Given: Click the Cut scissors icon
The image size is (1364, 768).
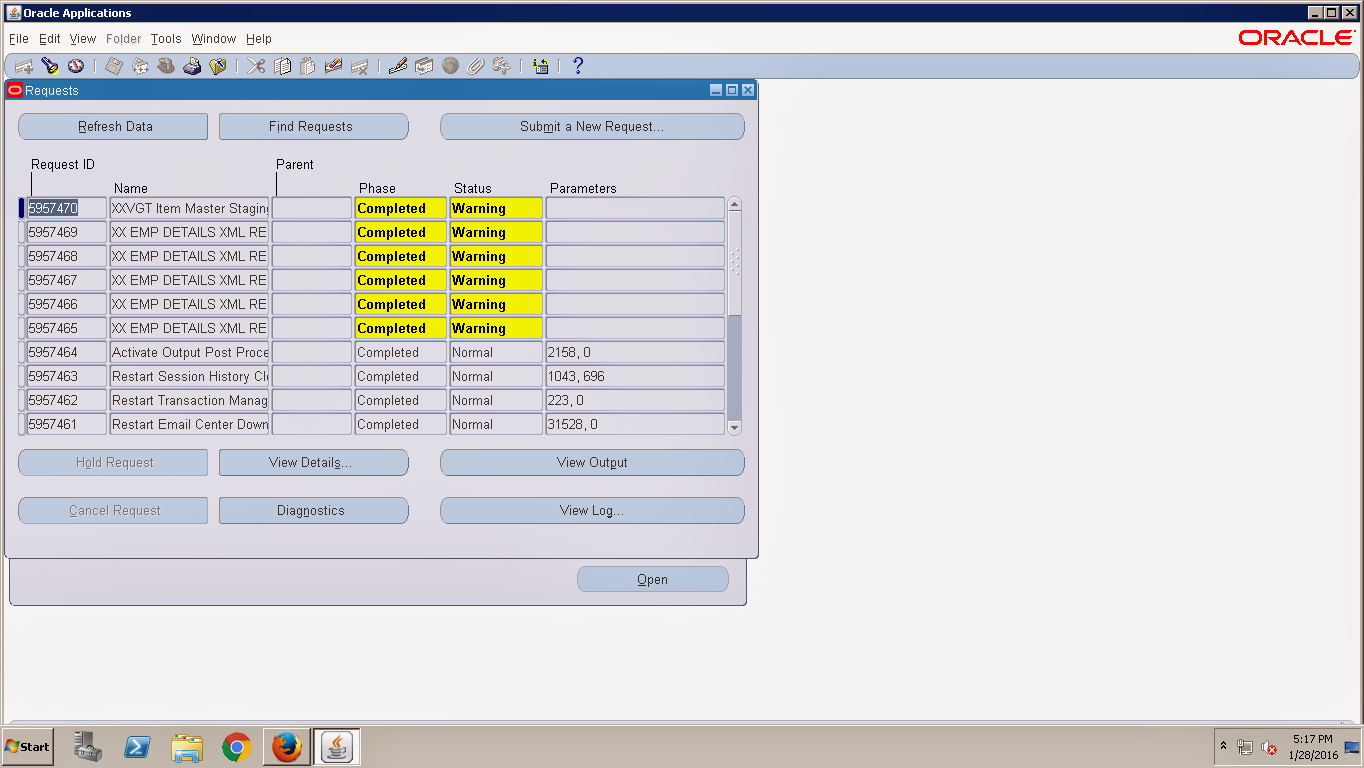Looking at the screenshot, I should tap(256, 66).
